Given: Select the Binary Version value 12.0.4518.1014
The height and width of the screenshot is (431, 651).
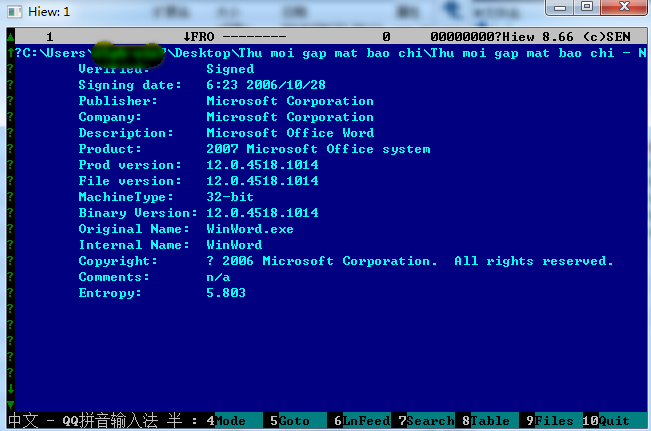Looking at the screenshot, I should [262, 213].
